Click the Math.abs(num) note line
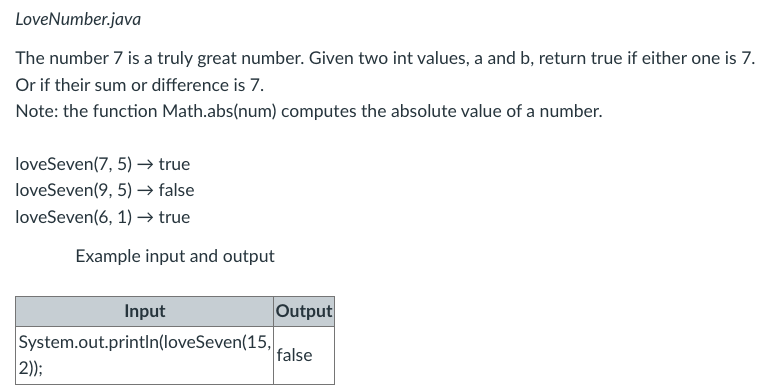Image resolution: width=778 pixels, height=391 pixels. coord(309,111)
